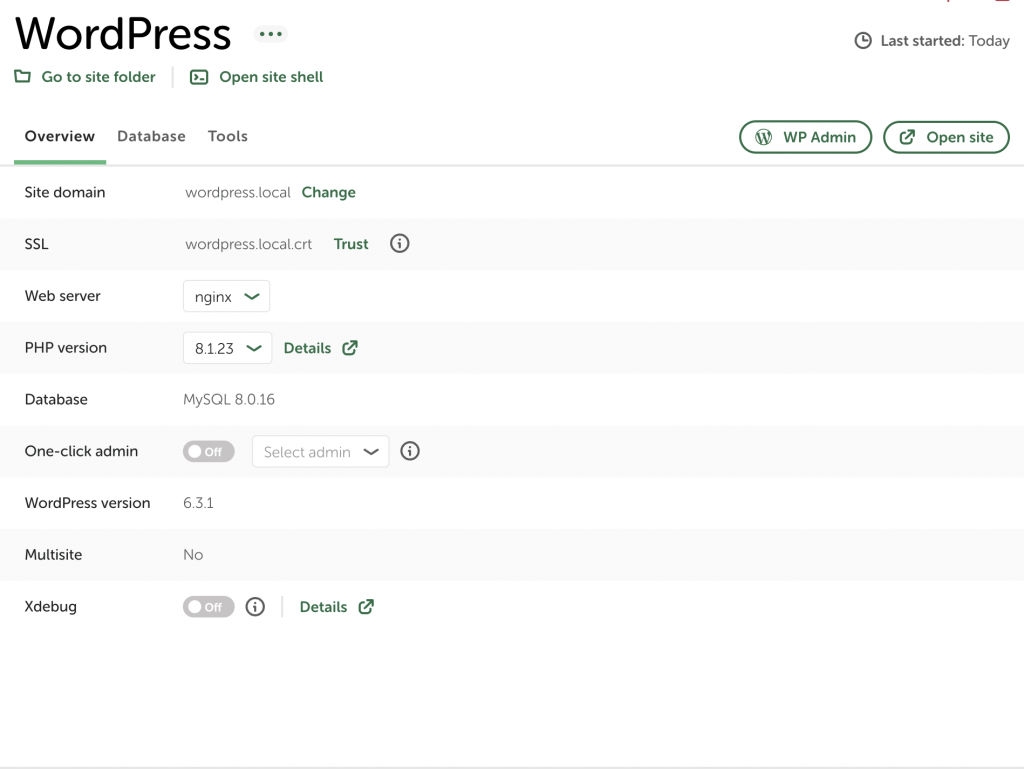Image resolution: width=1024 pixels, height=769 pixels.
Task: Click the terminal icon for site shell
Action: [x=199, y=77]
